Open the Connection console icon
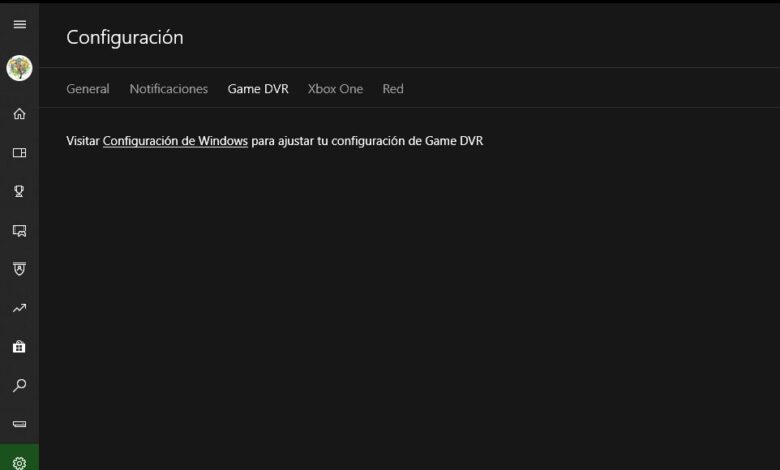Image resolution: width=780 pixels, height=470 pixels. tap(19, 424)
